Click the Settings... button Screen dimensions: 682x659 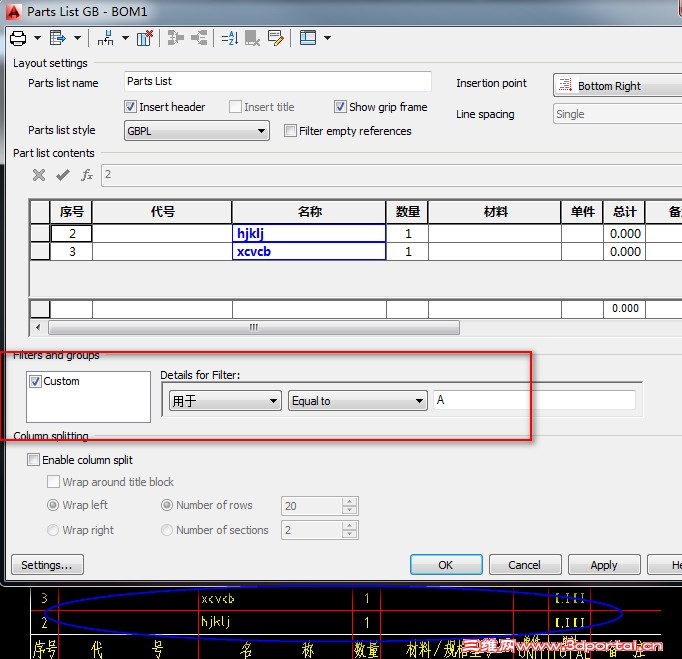pos(47,565)
